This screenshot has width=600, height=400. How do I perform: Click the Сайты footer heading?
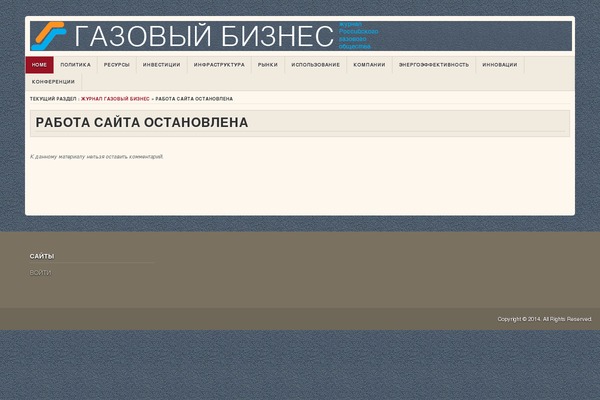tap(42, 256)
